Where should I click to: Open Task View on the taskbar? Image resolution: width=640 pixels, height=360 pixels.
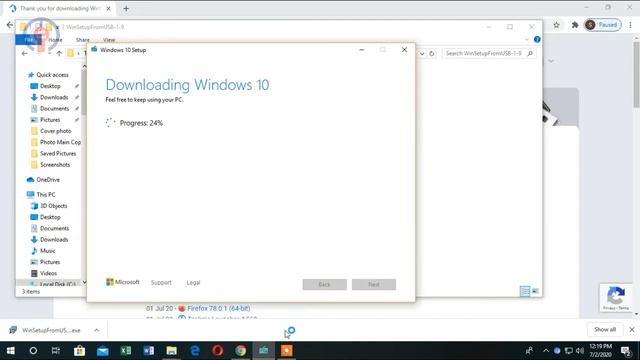click(x=56, y=351)
